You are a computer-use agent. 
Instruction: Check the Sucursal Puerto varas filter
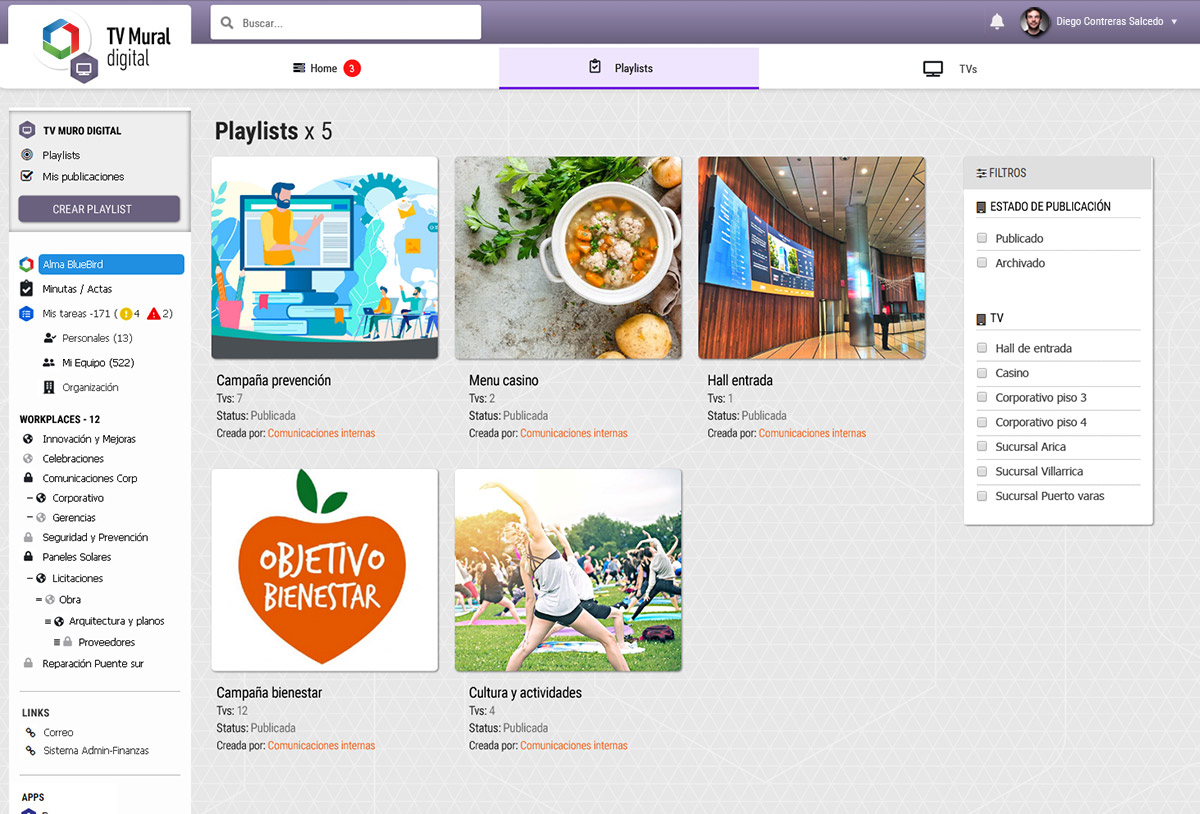coord(982,496)
